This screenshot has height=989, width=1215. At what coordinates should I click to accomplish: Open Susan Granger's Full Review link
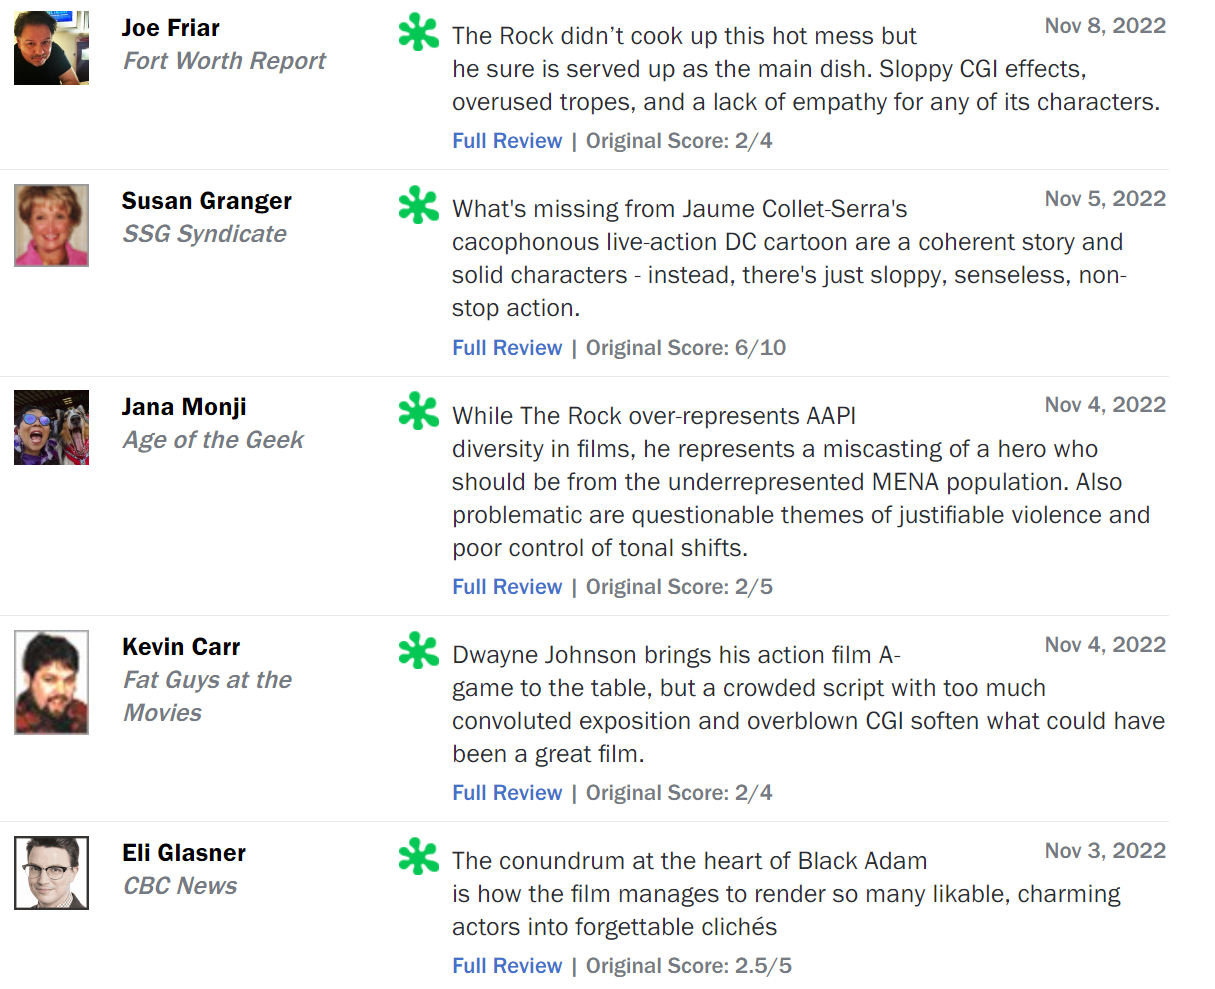click(x=507, y=348)
